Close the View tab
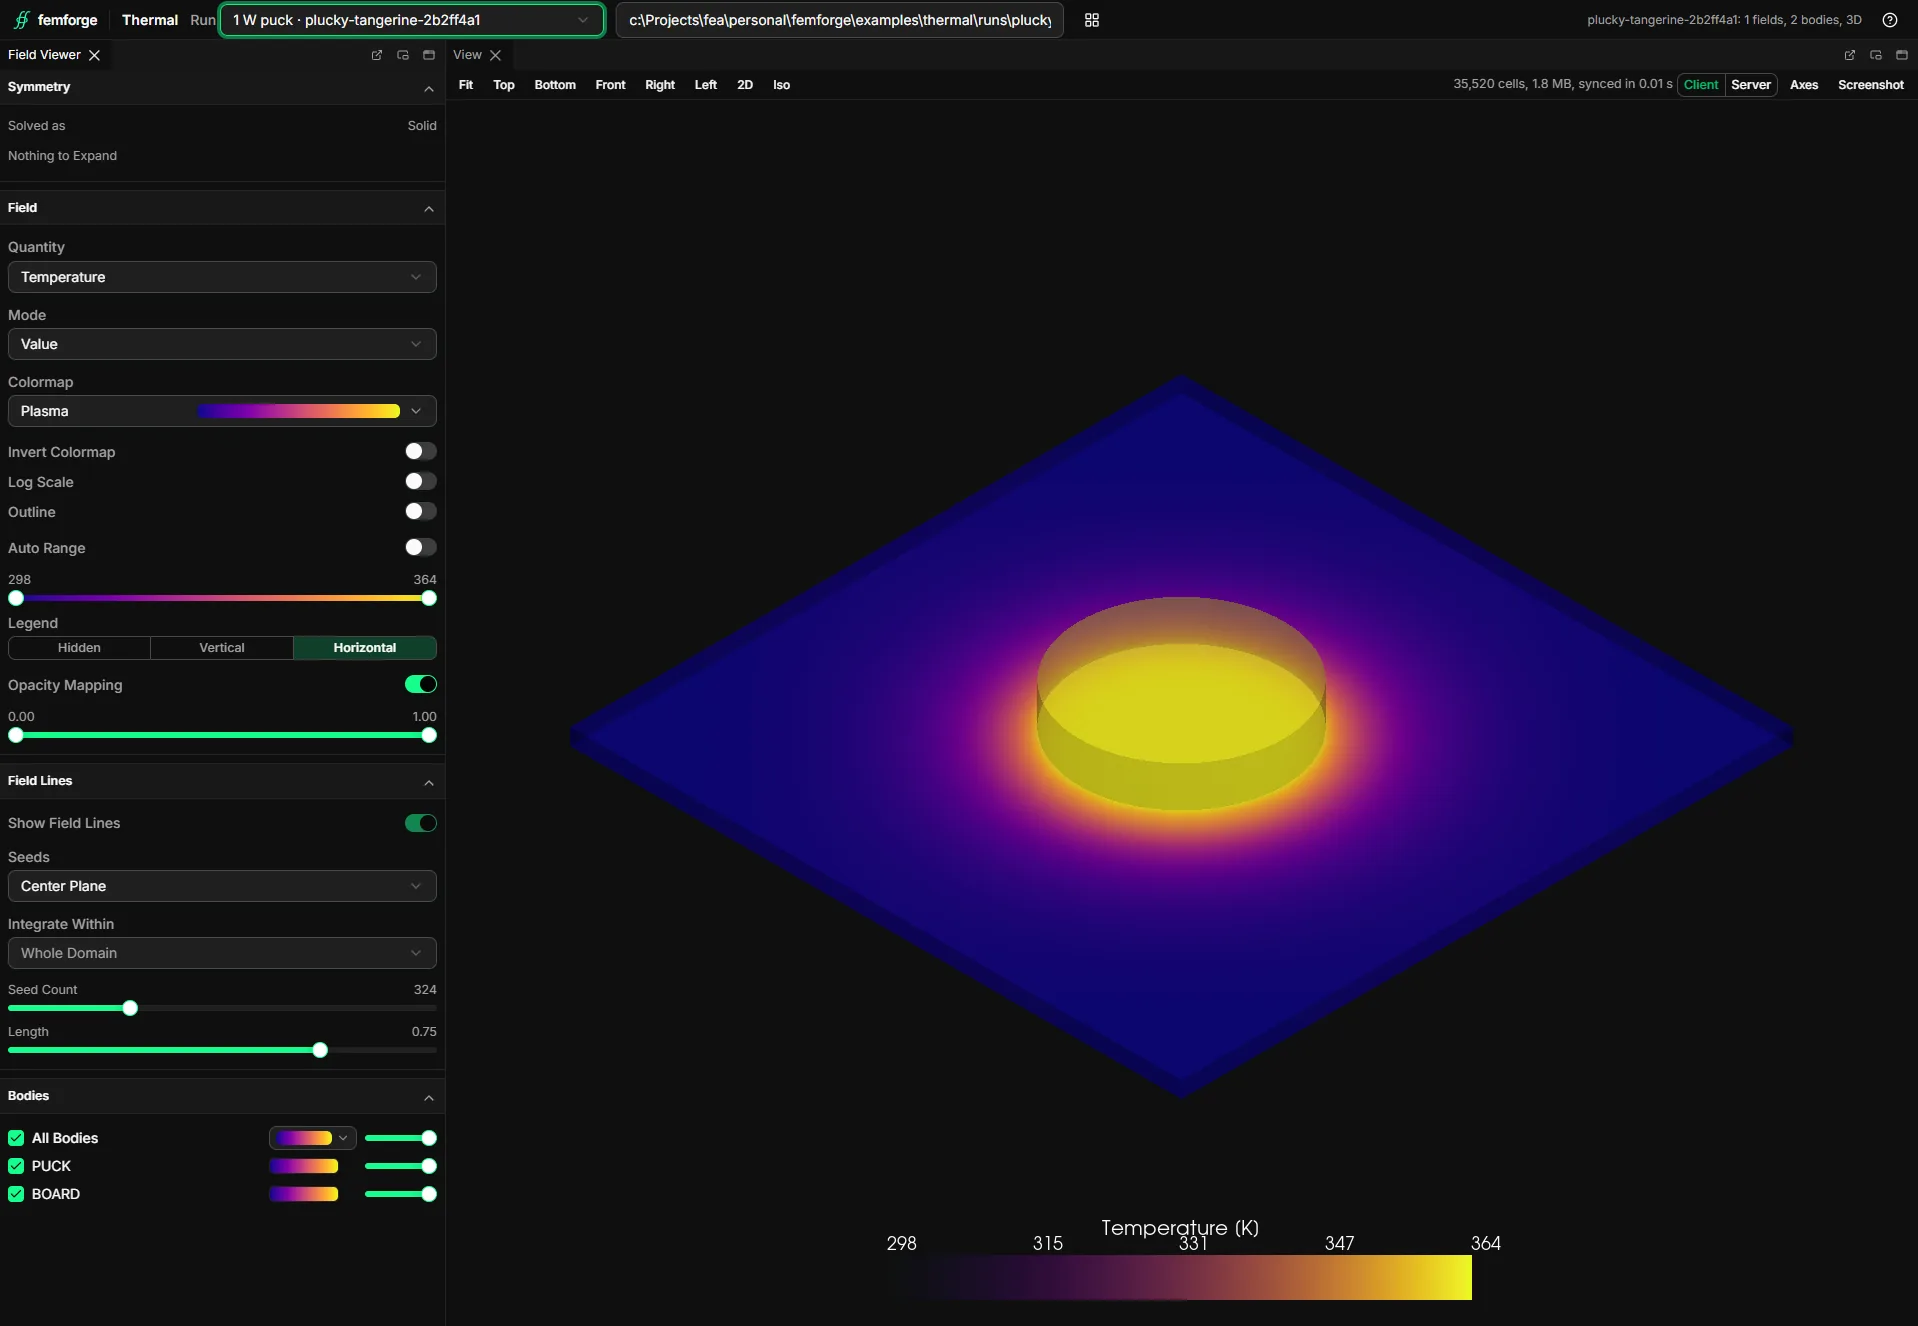The width and height of the screenshot is (1918, 1326). [x=496, y=55]
